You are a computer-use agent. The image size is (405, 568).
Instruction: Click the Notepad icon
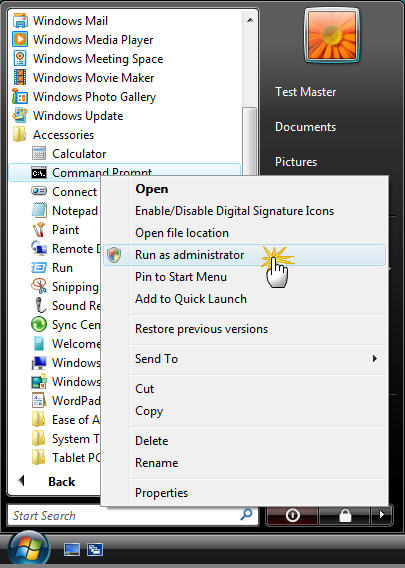click(x=39, y=210)
